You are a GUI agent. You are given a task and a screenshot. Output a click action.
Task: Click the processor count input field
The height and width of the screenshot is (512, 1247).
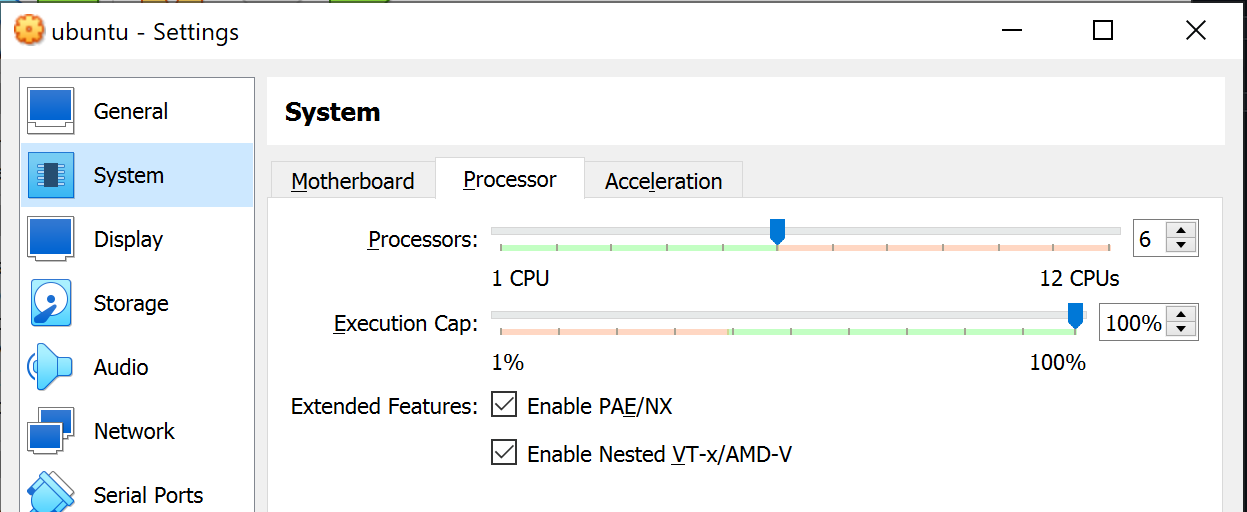1148,239
